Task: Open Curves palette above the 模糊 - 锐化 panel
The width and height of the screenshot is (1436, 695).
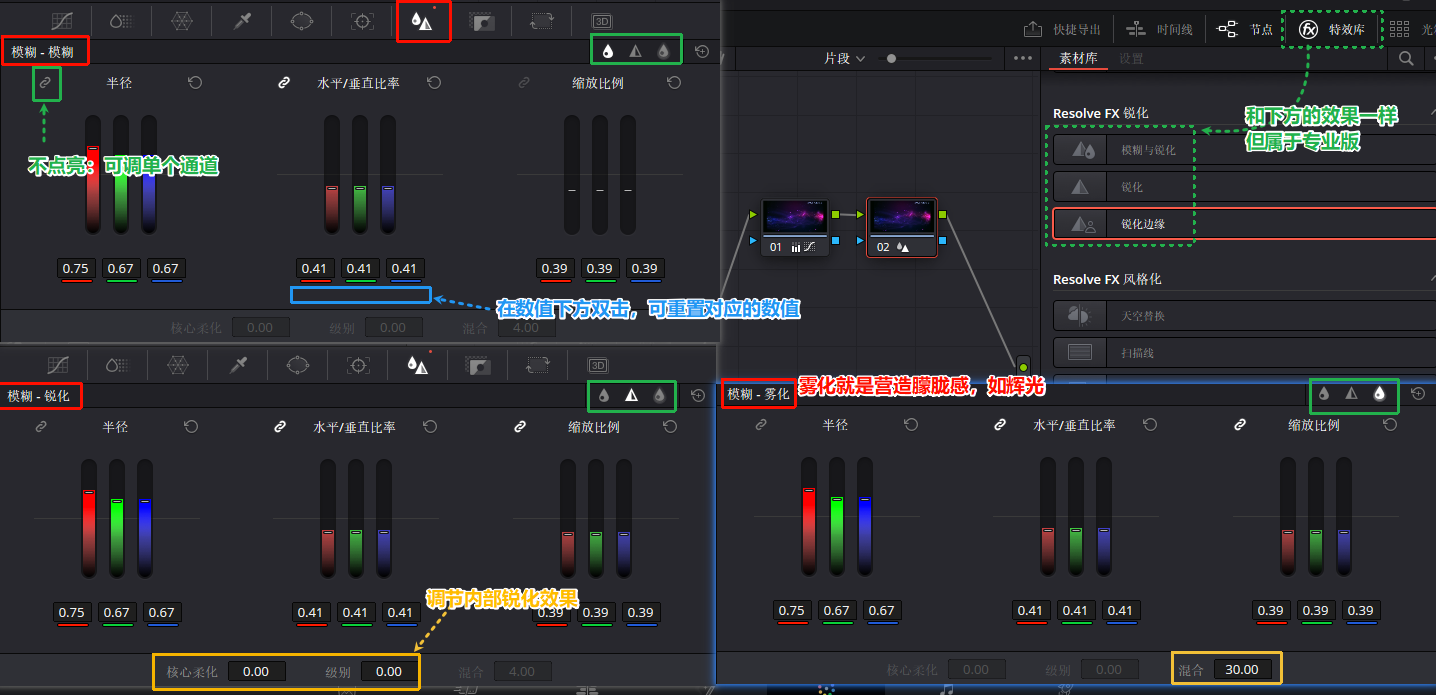Action: tap(58, 365)
